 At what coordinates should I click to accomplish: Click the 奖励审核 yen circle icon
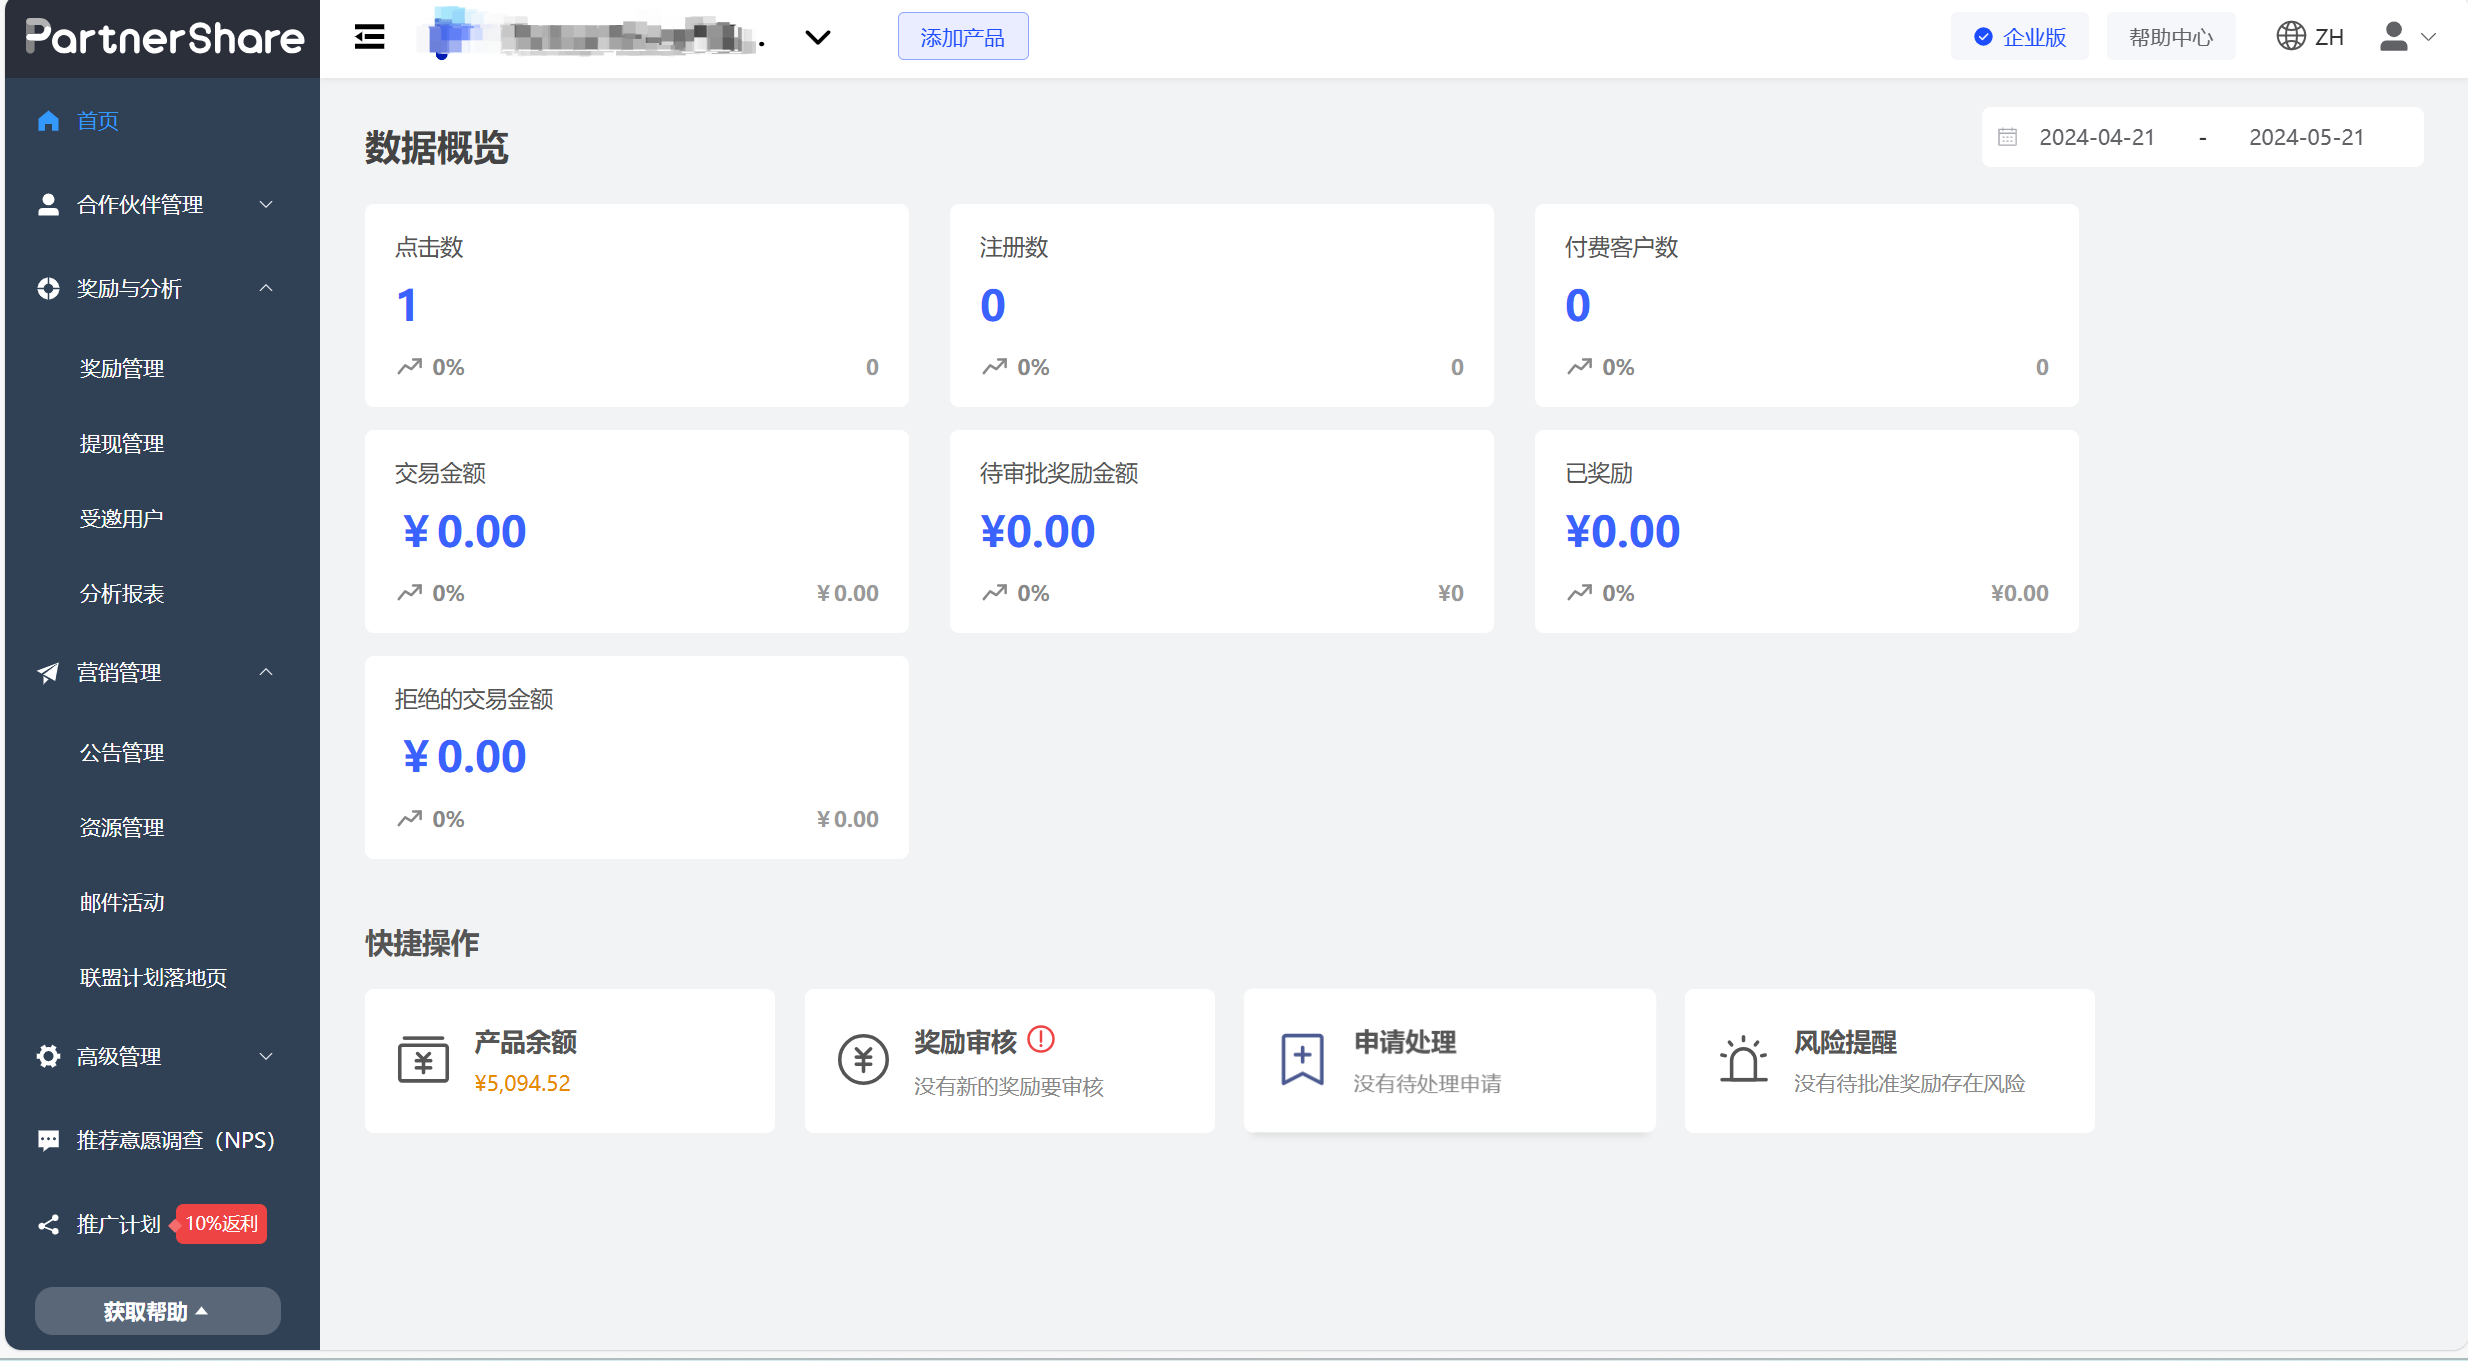tap(863, 1060)
